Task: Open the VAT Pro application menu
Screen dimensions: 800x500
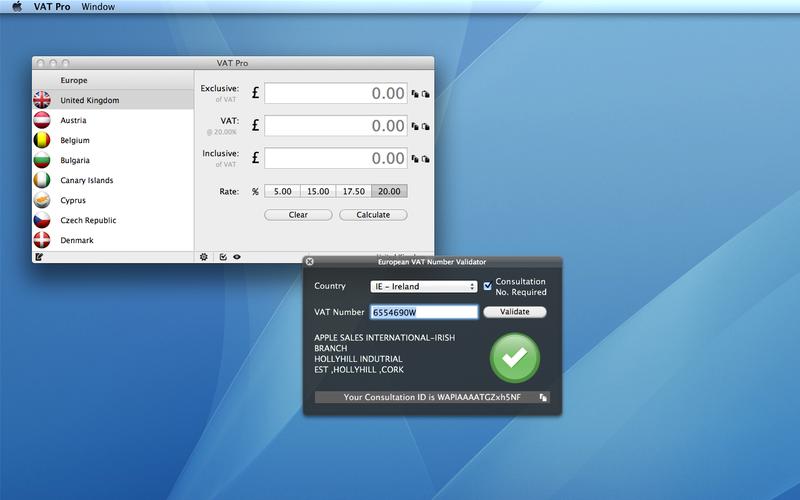Action: (x=52, y=7)
